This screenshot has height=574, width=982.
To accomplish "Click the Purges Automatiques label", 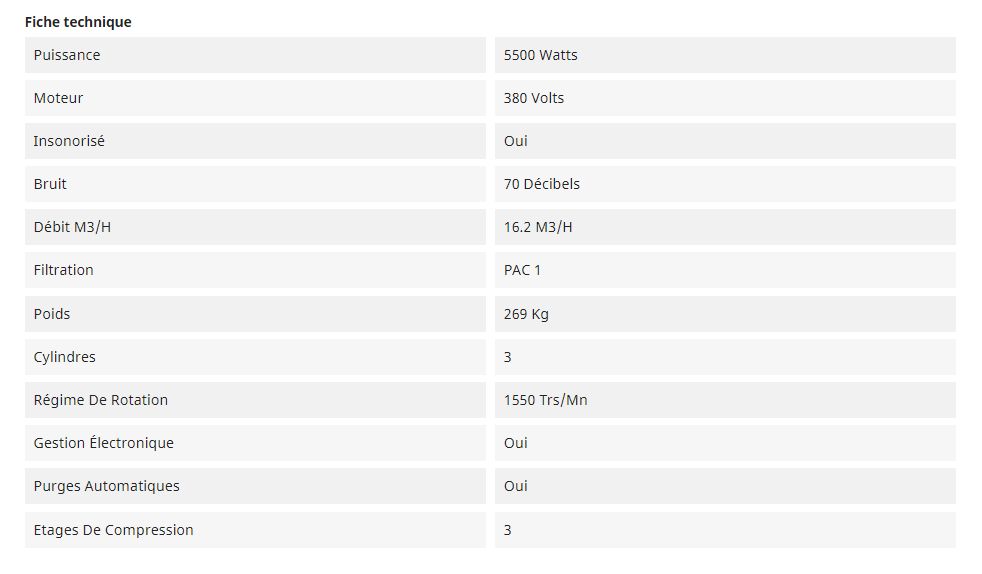I will tap(107, 486).
